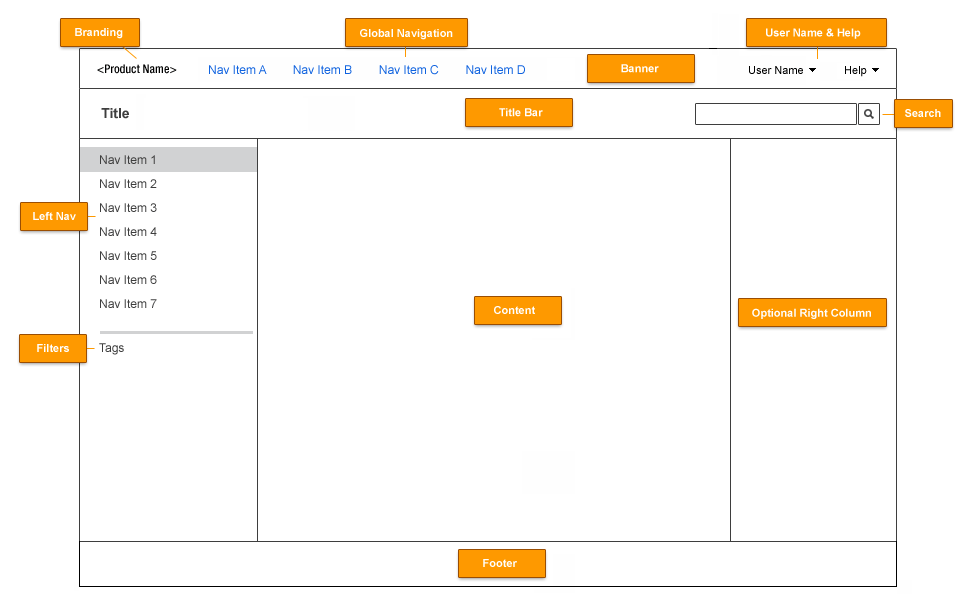Select the Optional Right Column callout
Viewport: 975px width, 608px height.
pyautogui.click(x=812, y=312)
